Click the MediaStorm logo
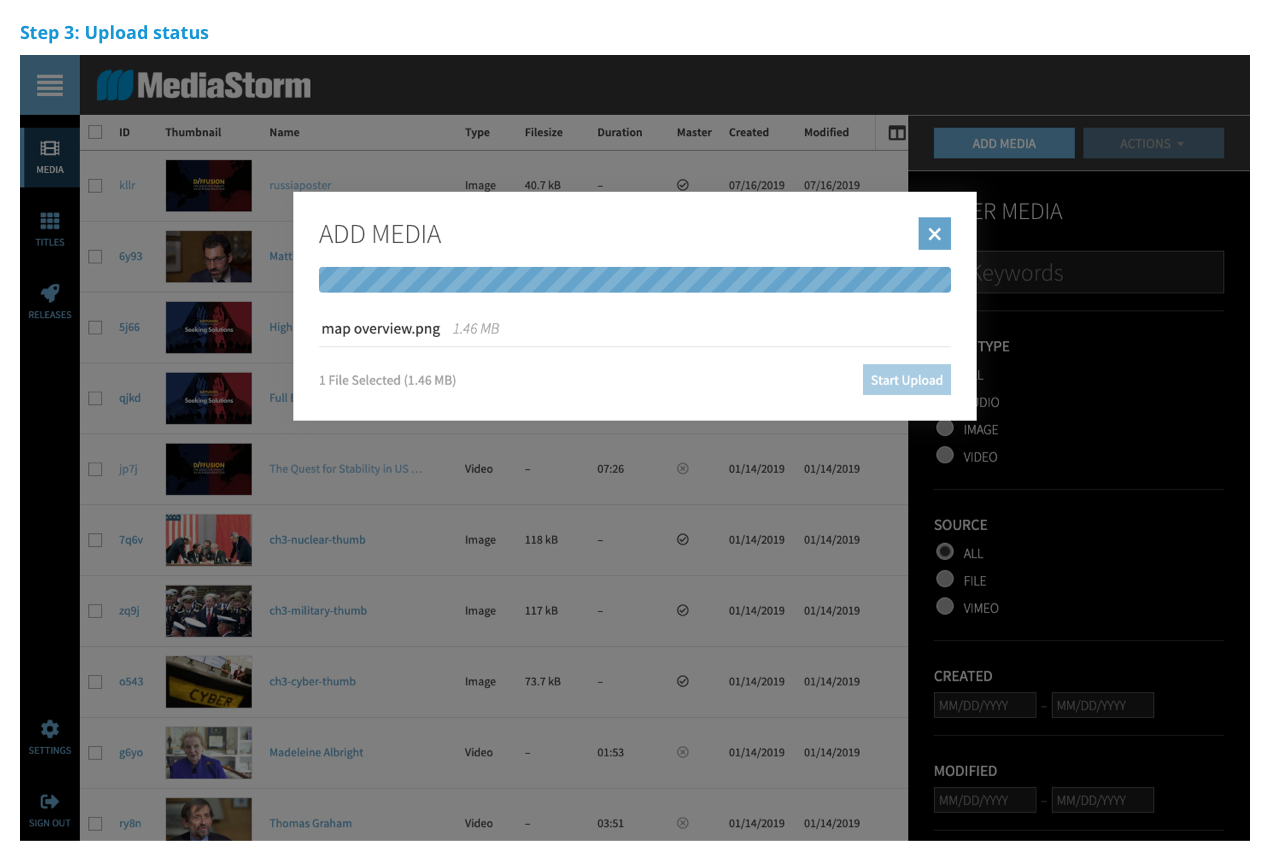The height and width of the screenshot is (864, 1280). click(204, 85)
